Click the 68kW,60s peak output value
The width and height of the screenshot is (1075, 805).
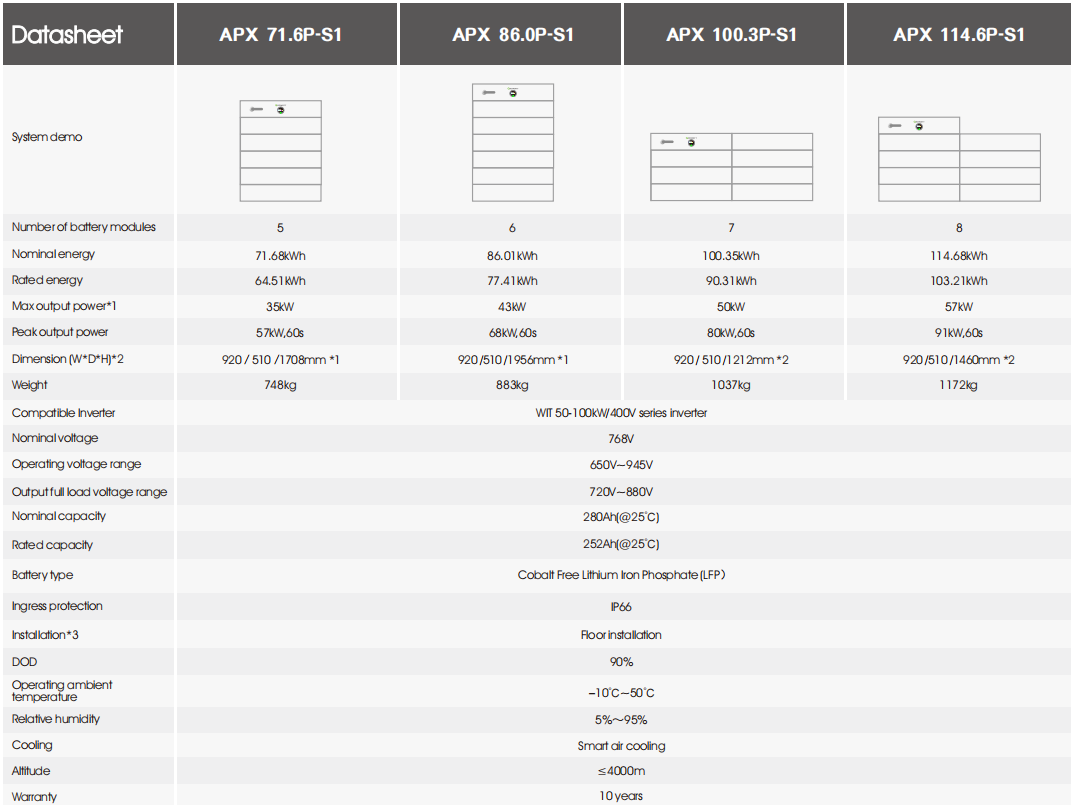point(512,333)
